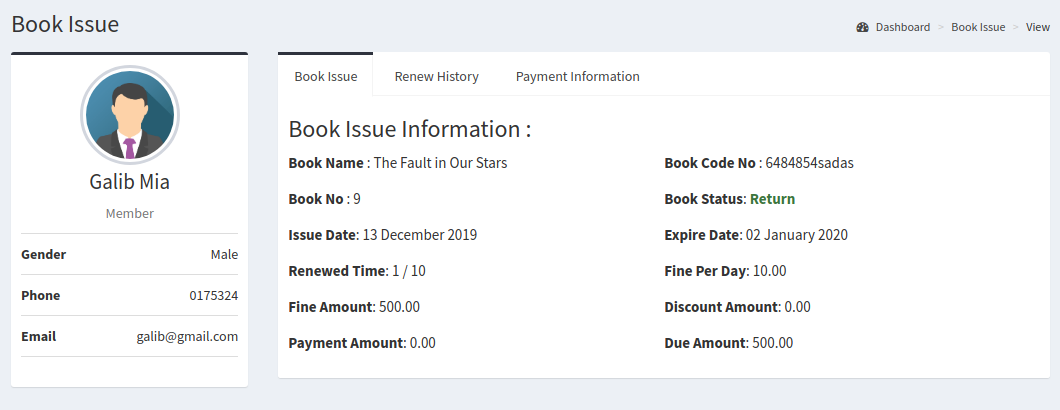Screen dimensions: 1060x410
Task: Switch to the Payment Information tab
Action: (x=577, y=76)
